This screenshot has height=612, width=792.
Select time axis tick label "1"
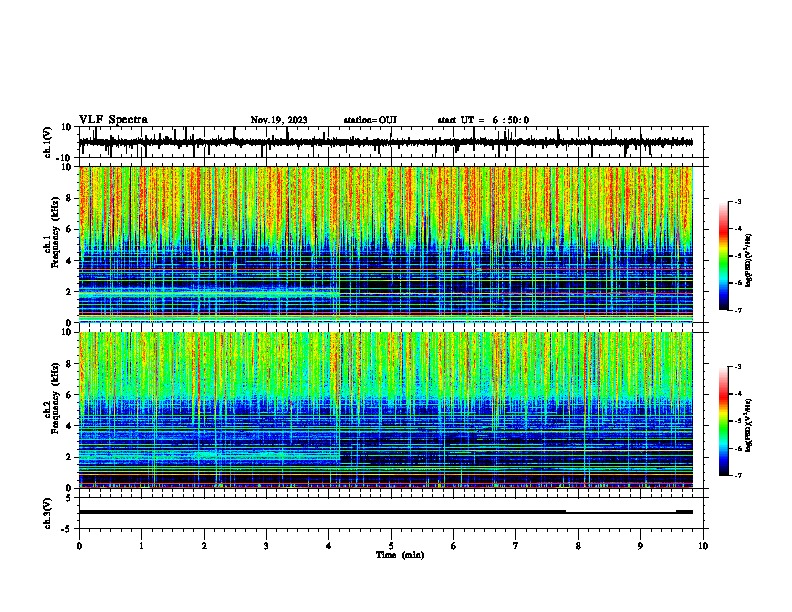click(x=142, y=546)
